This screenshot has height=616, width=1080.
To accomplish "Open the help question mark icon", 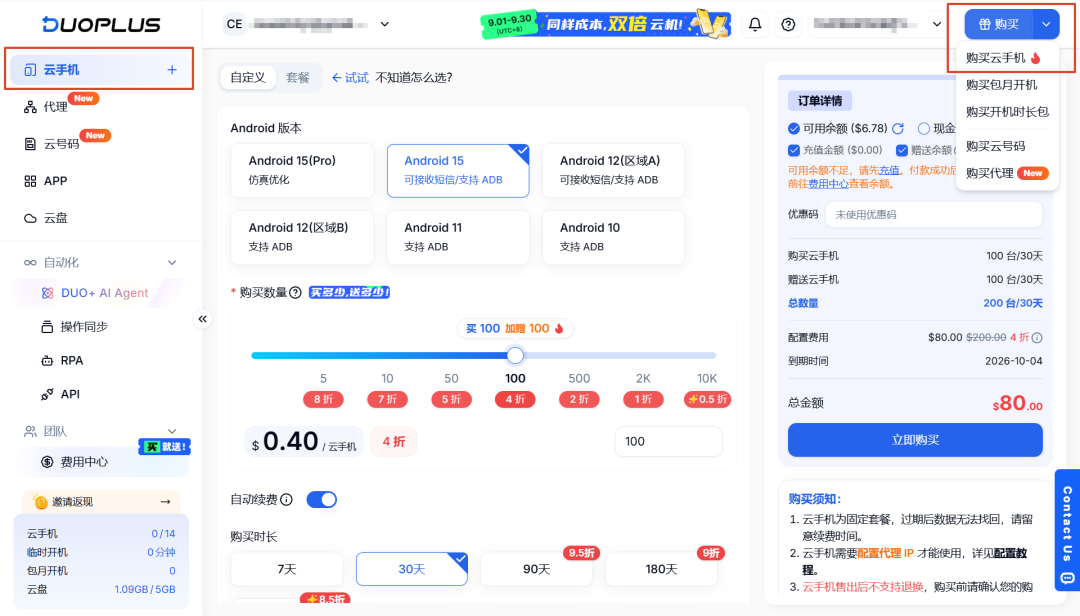I will [x=788, y=24].
